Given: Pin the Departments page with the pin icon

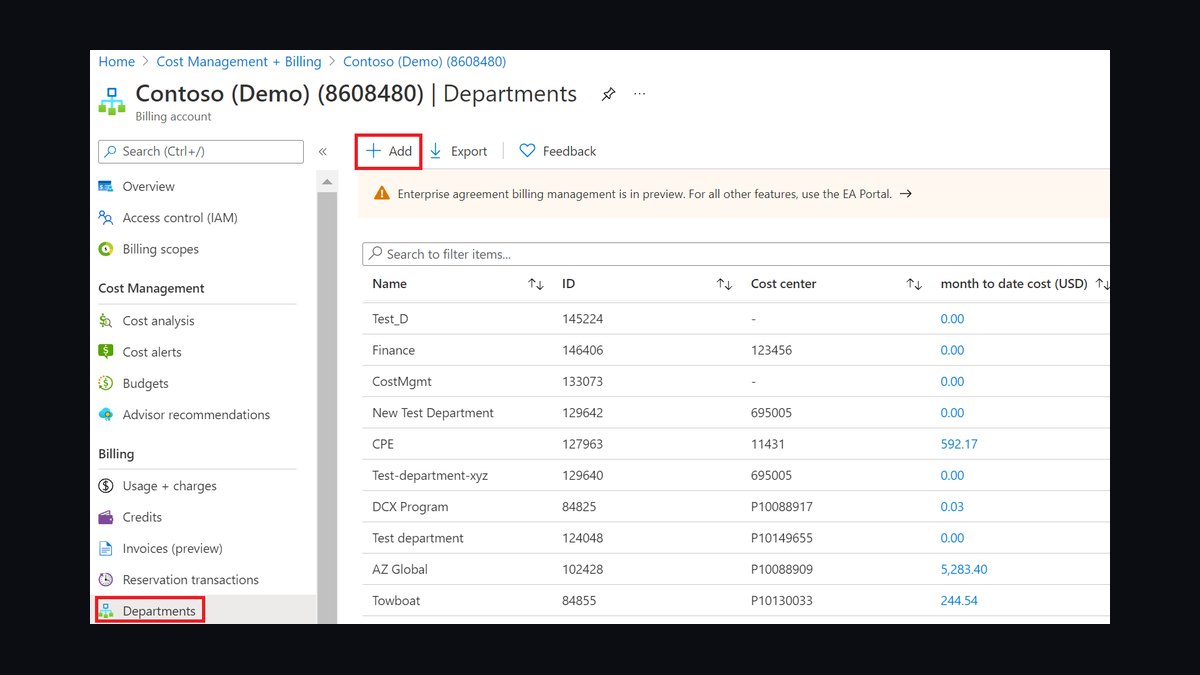Looking at the screenshot, I should point(608,95).
